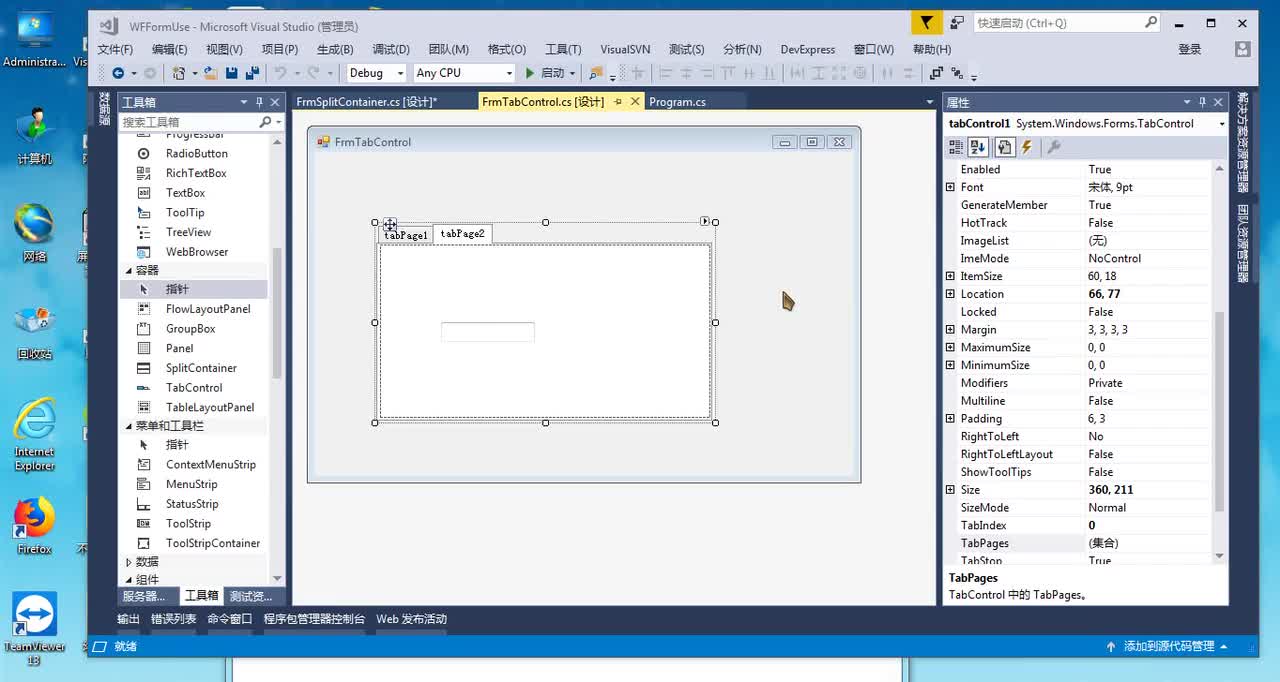Click the Package Manager Console tab
1280x682 pixels.
click(x=314, y=619)
